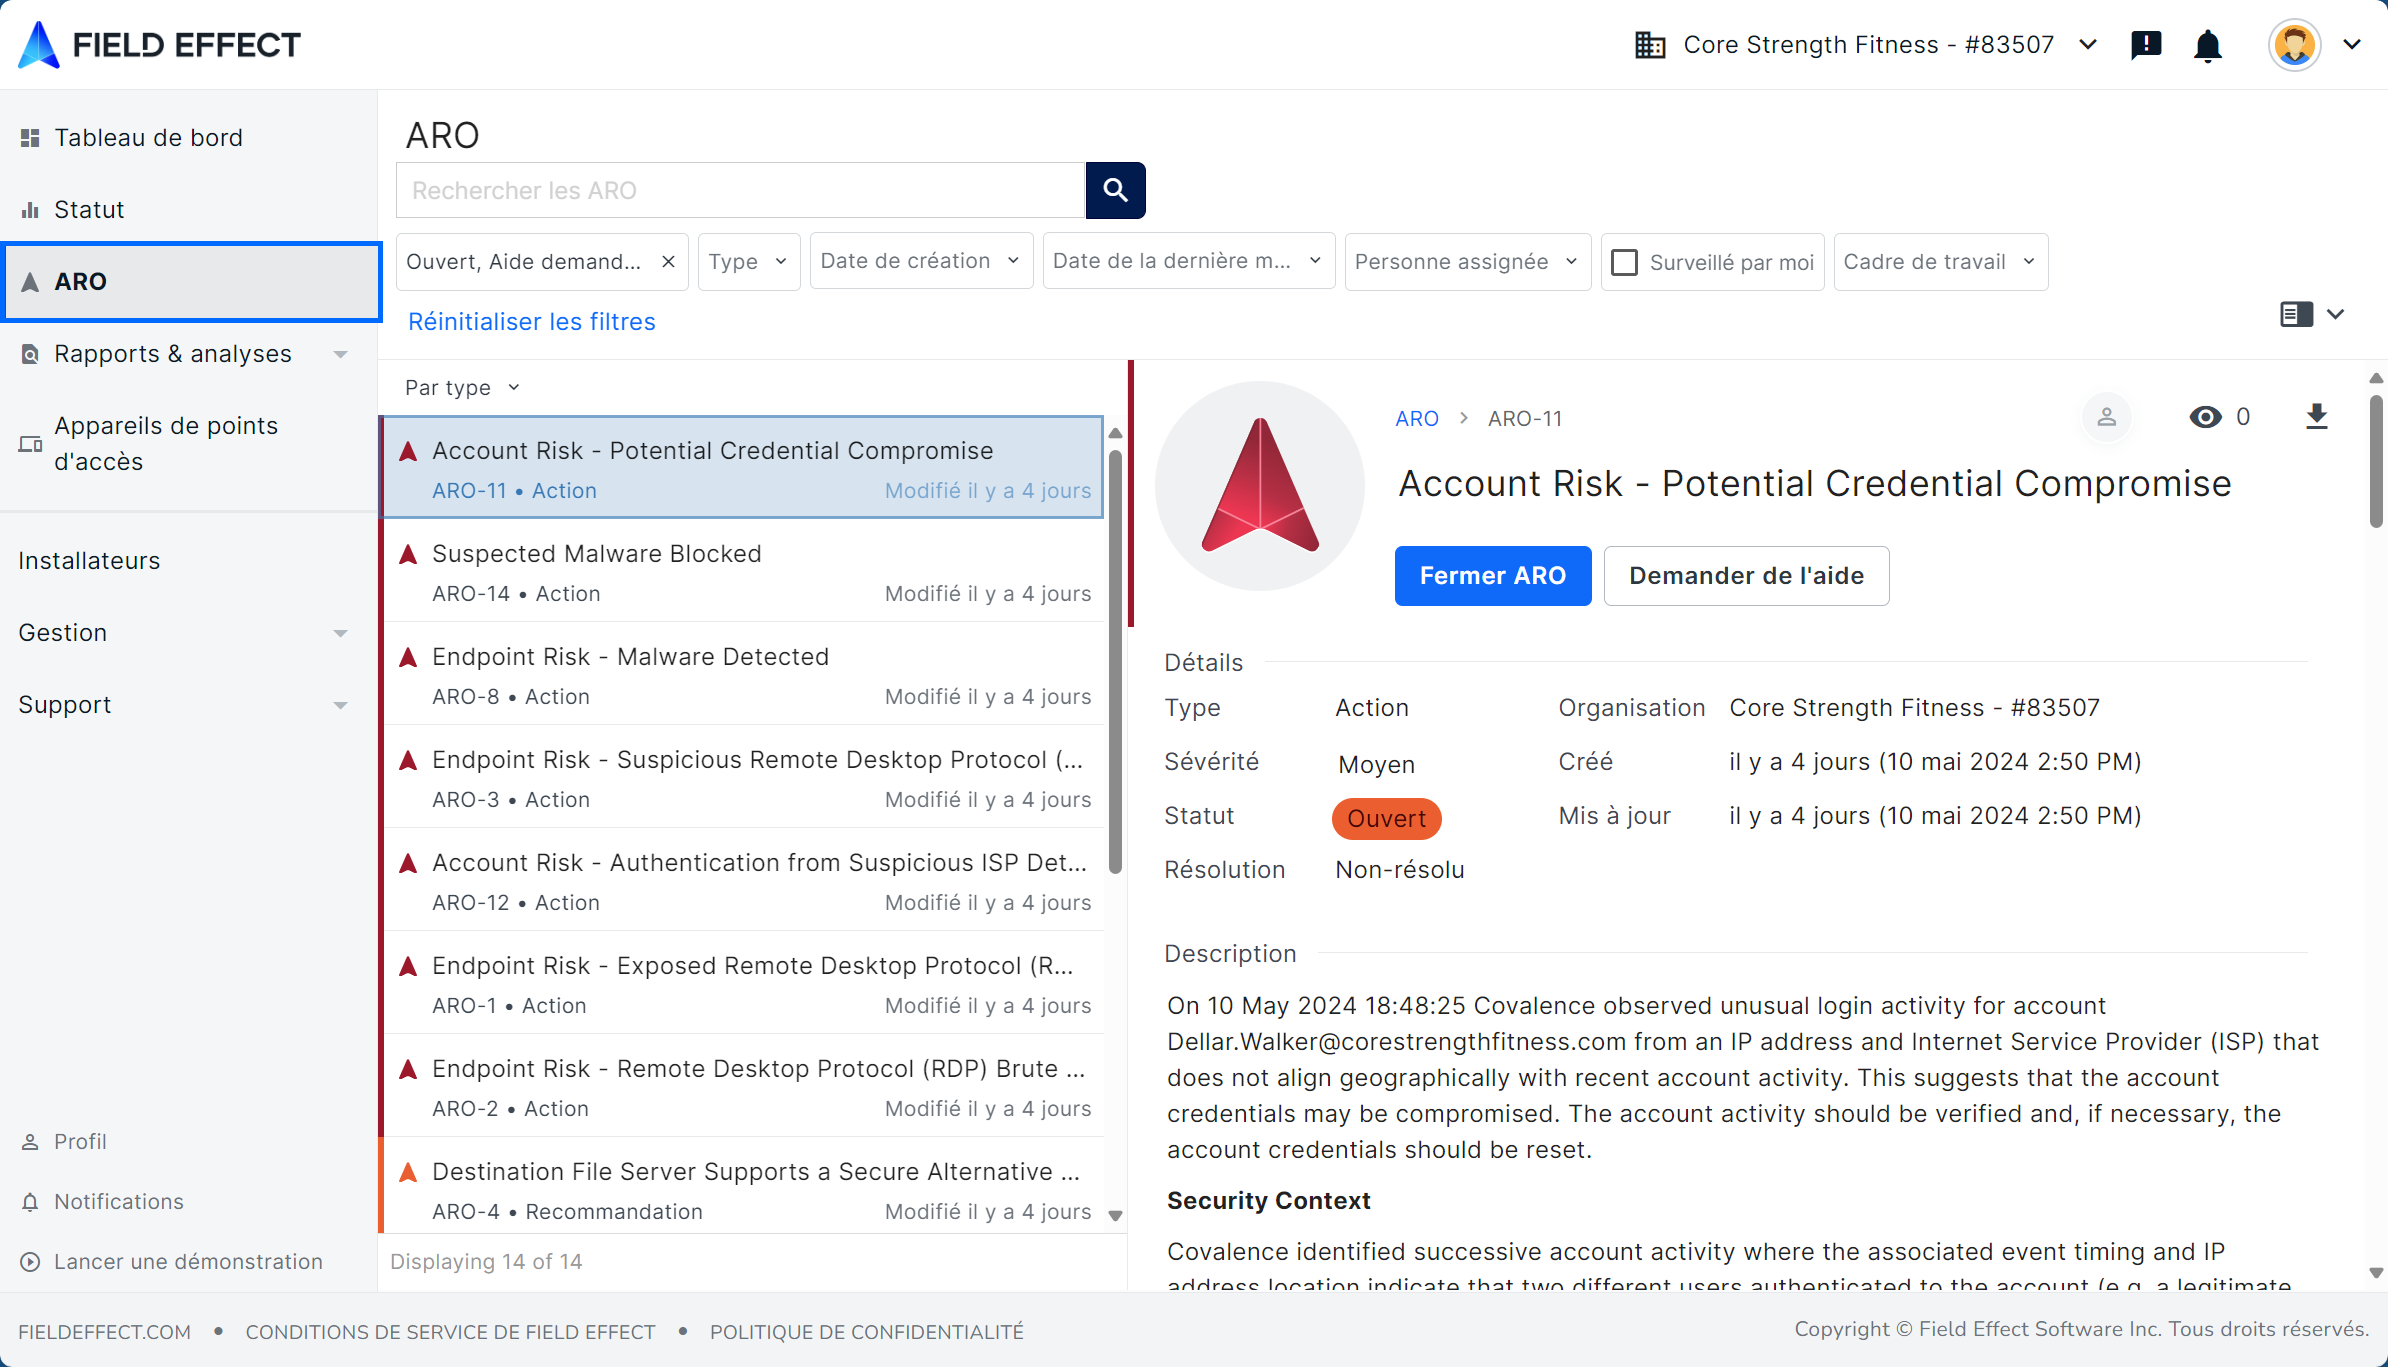
Task: Click the Fermer ARO button
Action: (x=1492, y=576)
